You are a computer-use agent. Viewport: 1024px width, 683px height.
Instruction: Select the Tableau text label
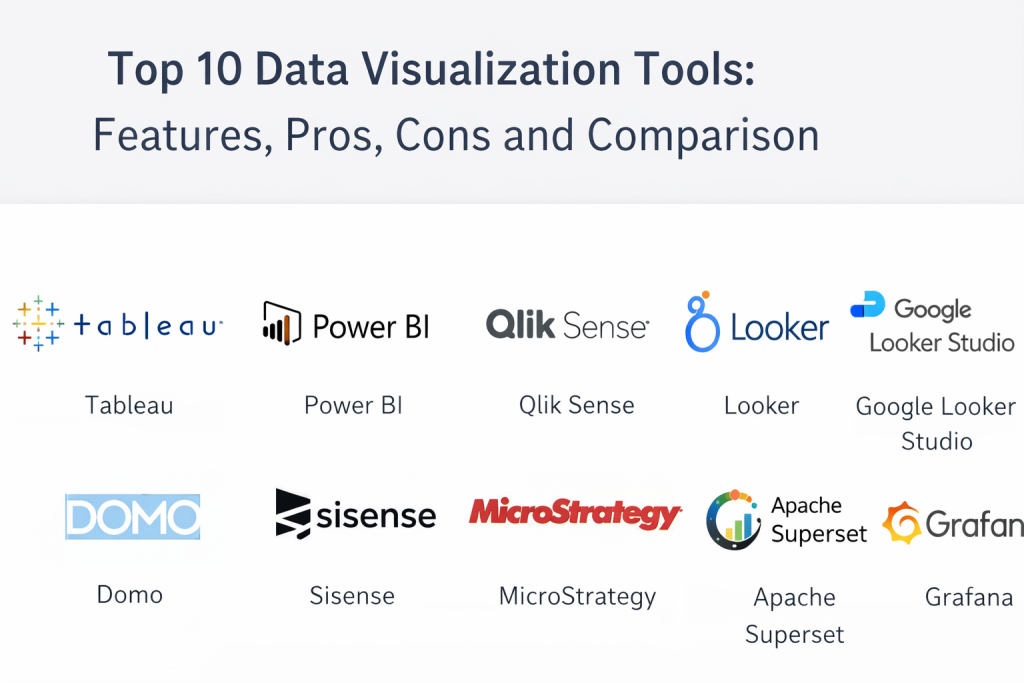click(129, 405)
